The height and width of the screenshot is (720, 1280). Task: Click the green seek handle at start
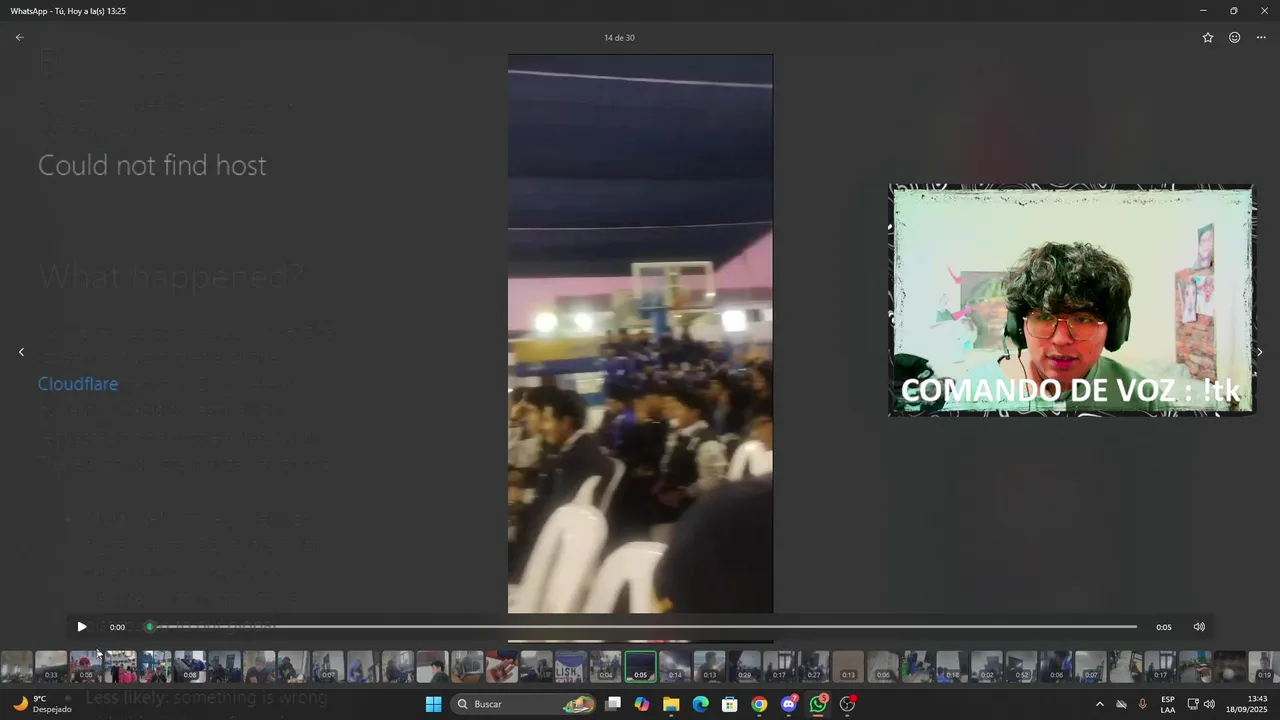pos(150,627)
